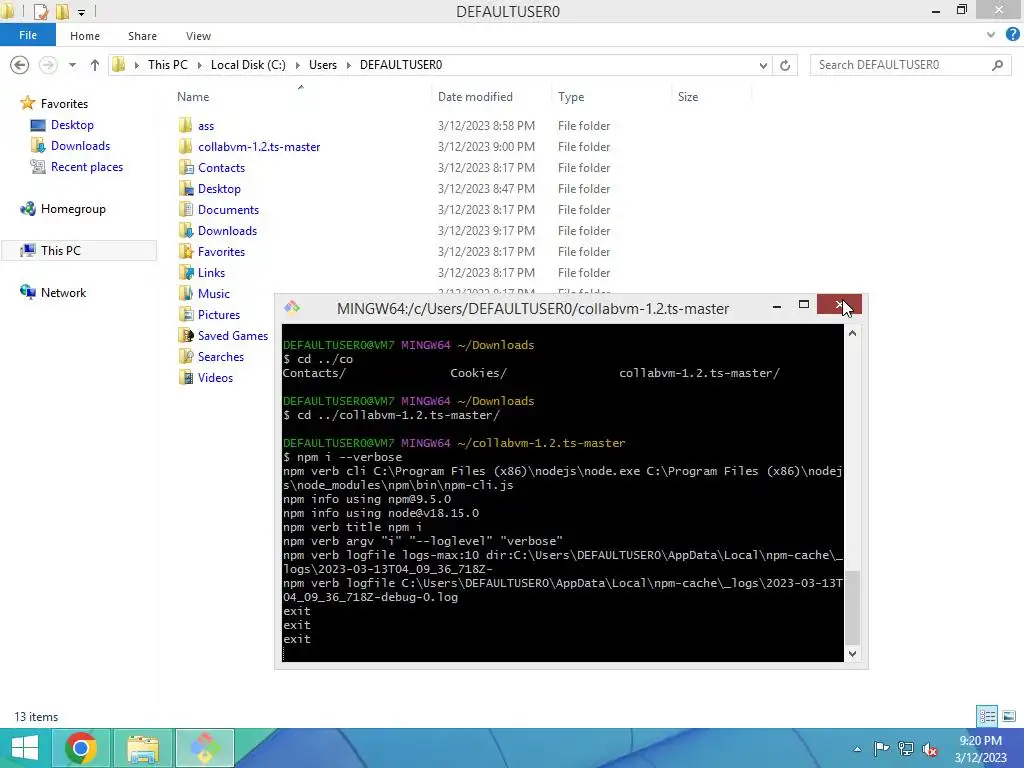Click Users in the address bar path
1024x768 pixels.
[323, 65]
